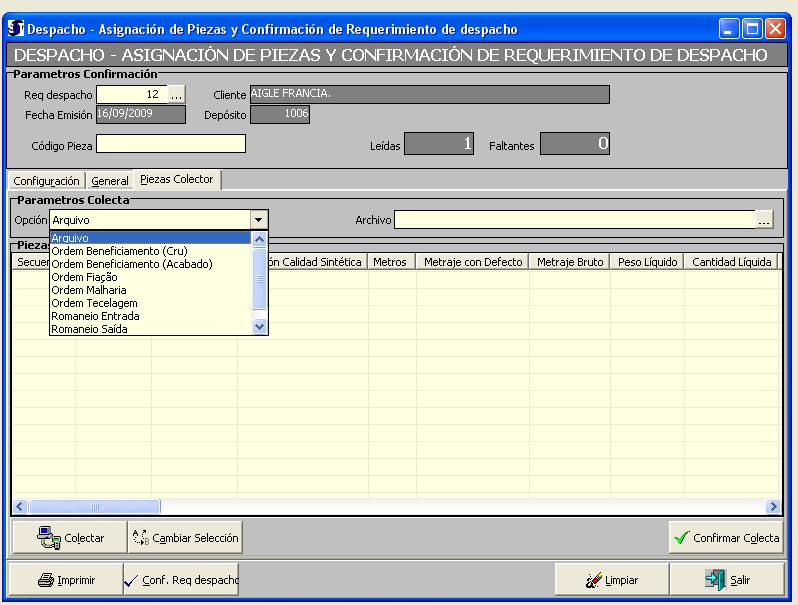Viewport: 798px width, 605px height.
Task: Switch to the Configuración tab
Action: 46,181
